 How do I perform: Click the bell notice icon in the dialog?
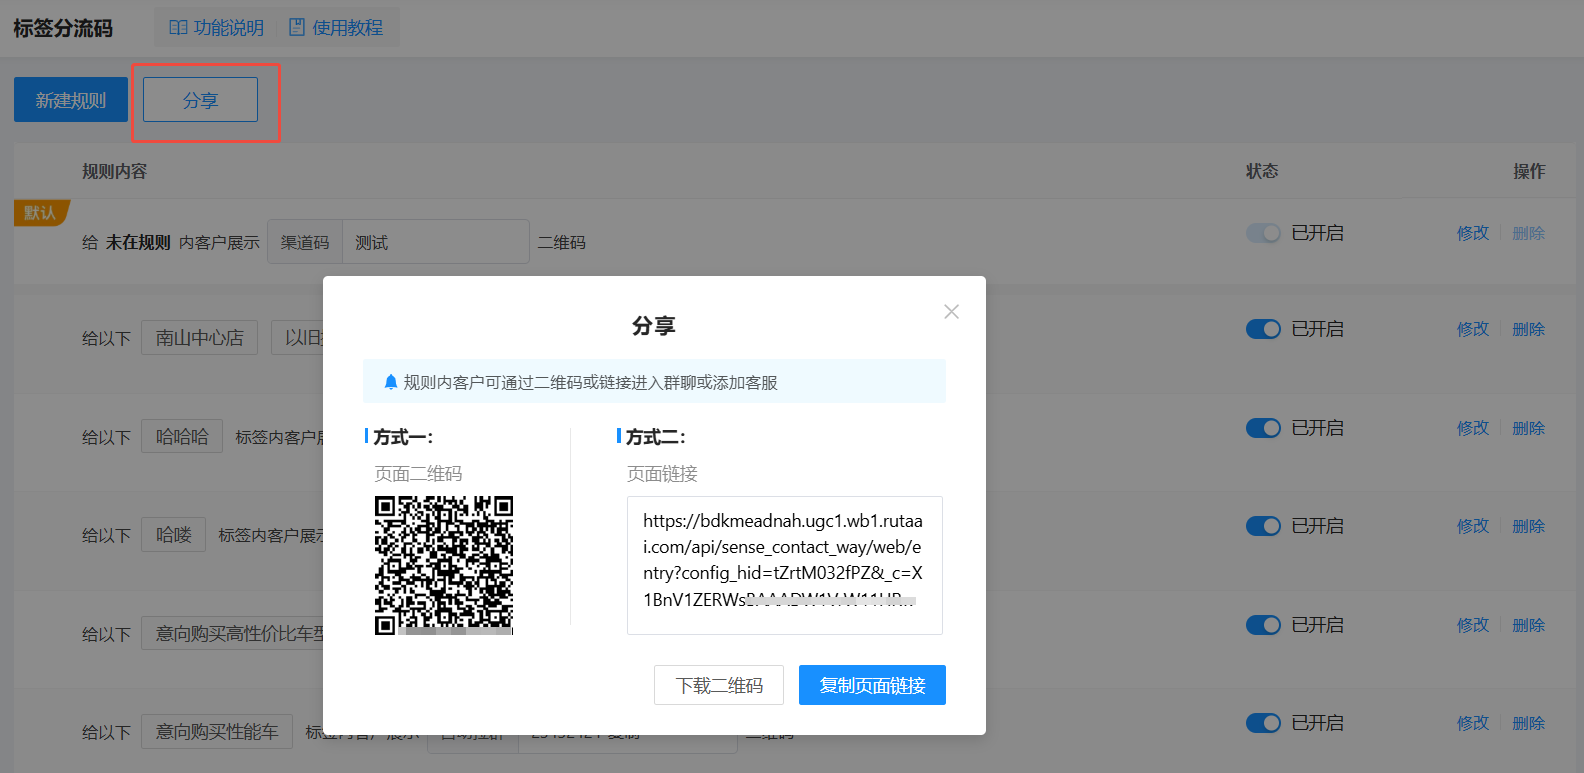point(391,382)
